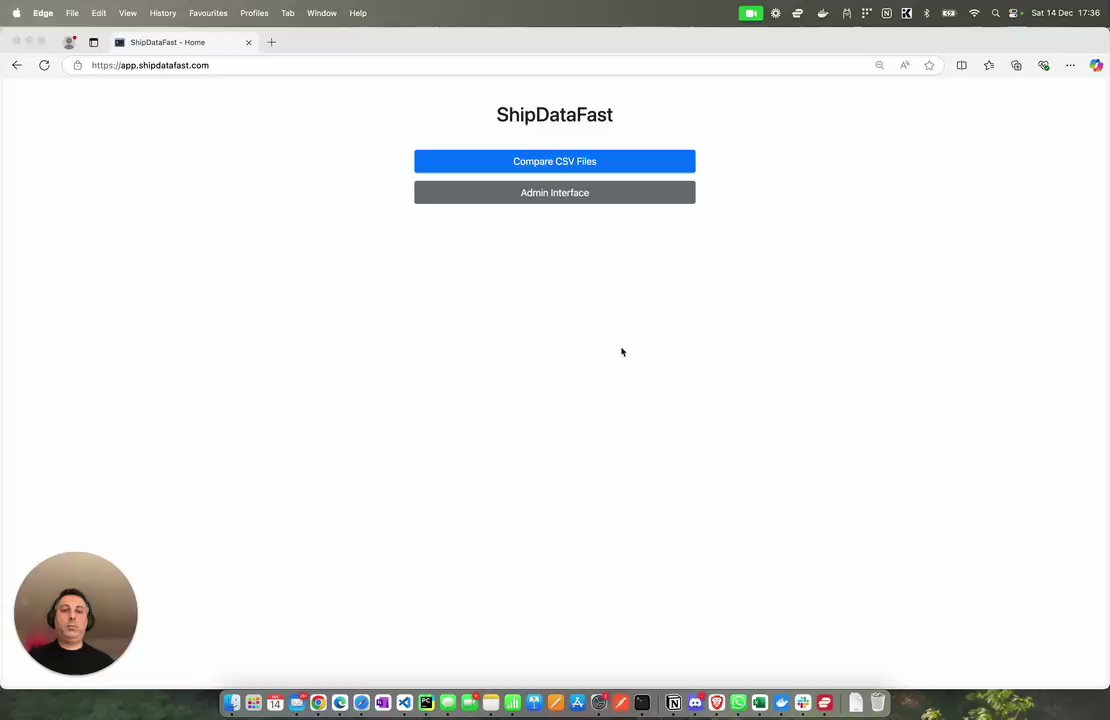The height and width of the screenshot is (720, 1110).
Task: Open PyCharm from the Dock
Action: coord(426,702)
